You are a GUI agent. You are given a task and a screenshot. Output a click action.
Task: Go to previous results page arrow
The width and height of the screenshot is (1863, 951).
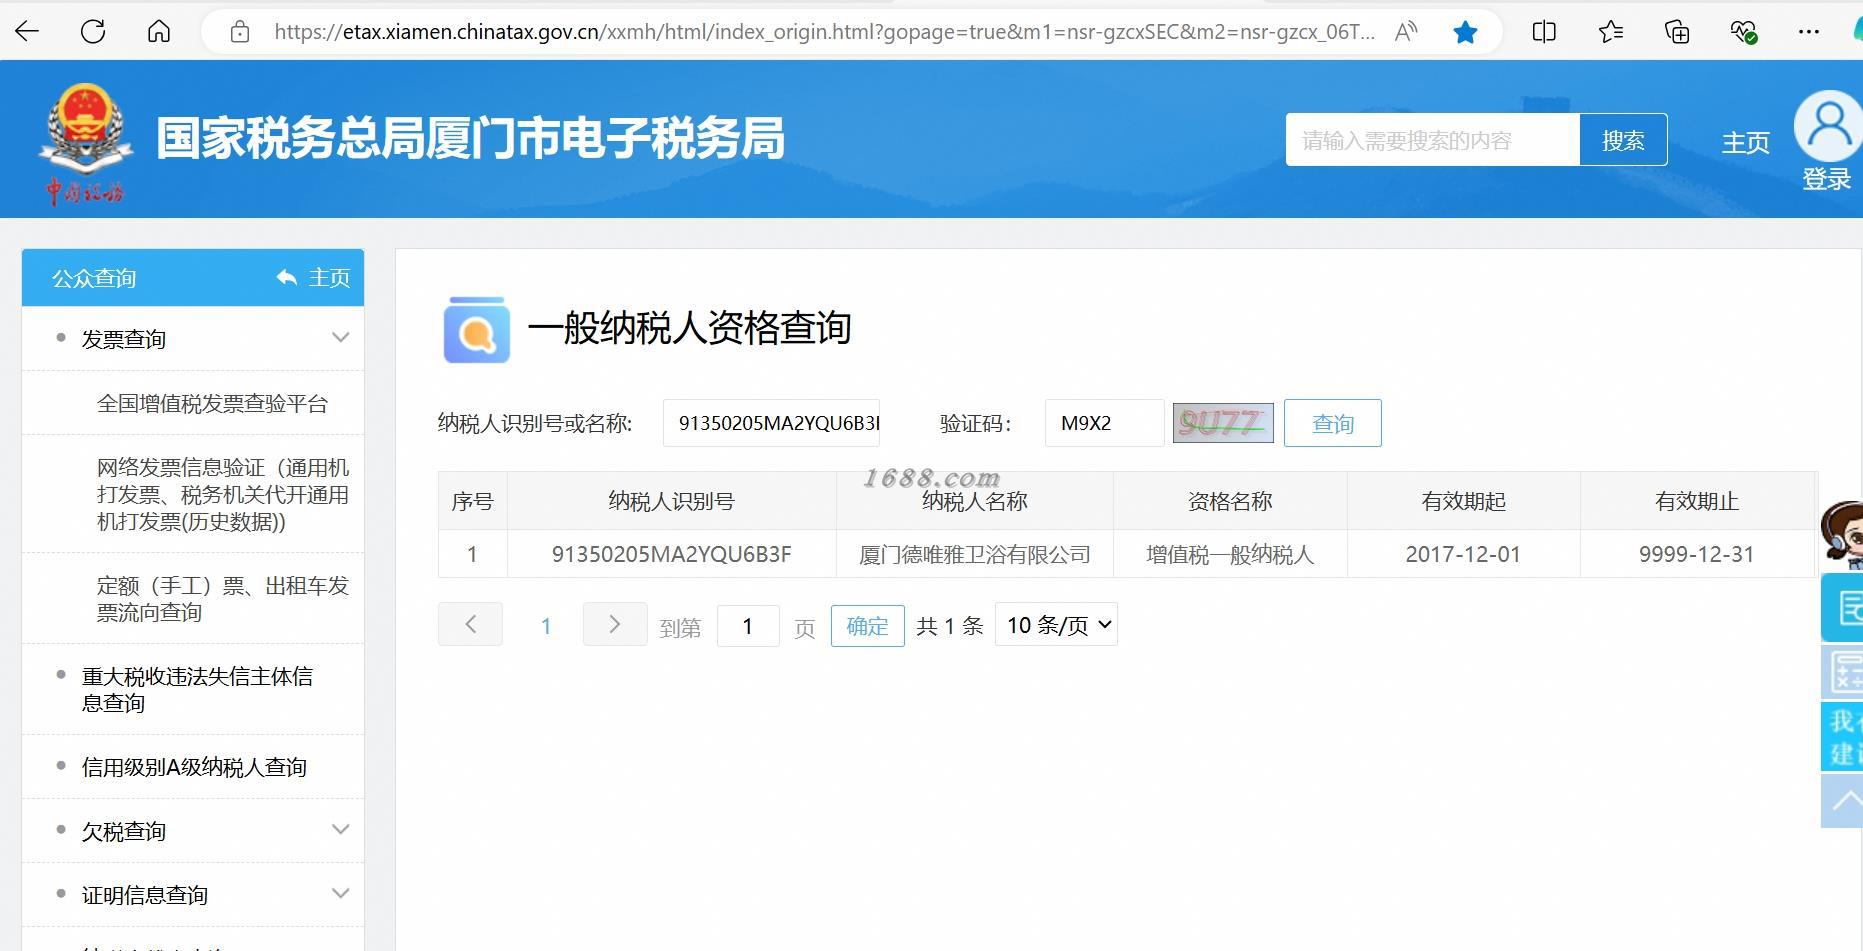470,625
